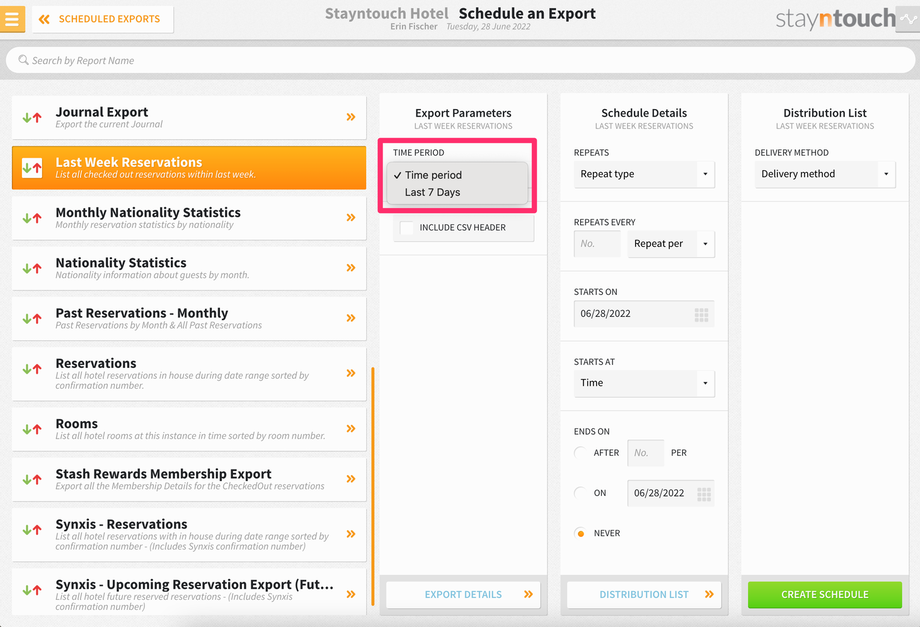Open Past Reservations - Monthly chevron
The height and width of the screenshot is (627, 920).
351,318
